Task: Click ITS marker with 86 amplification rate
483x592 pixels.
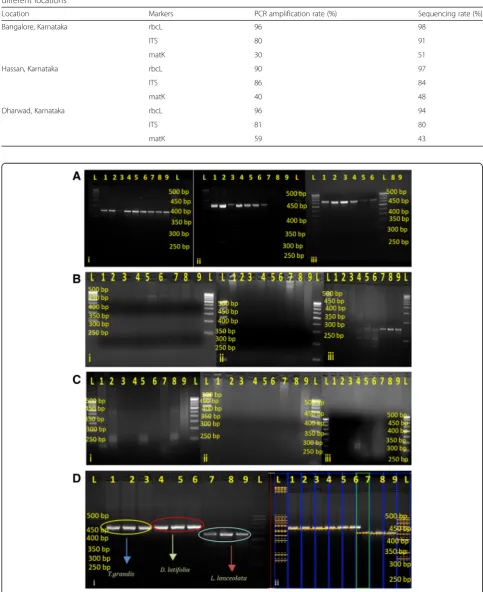Action: click(x=153, y=83)
